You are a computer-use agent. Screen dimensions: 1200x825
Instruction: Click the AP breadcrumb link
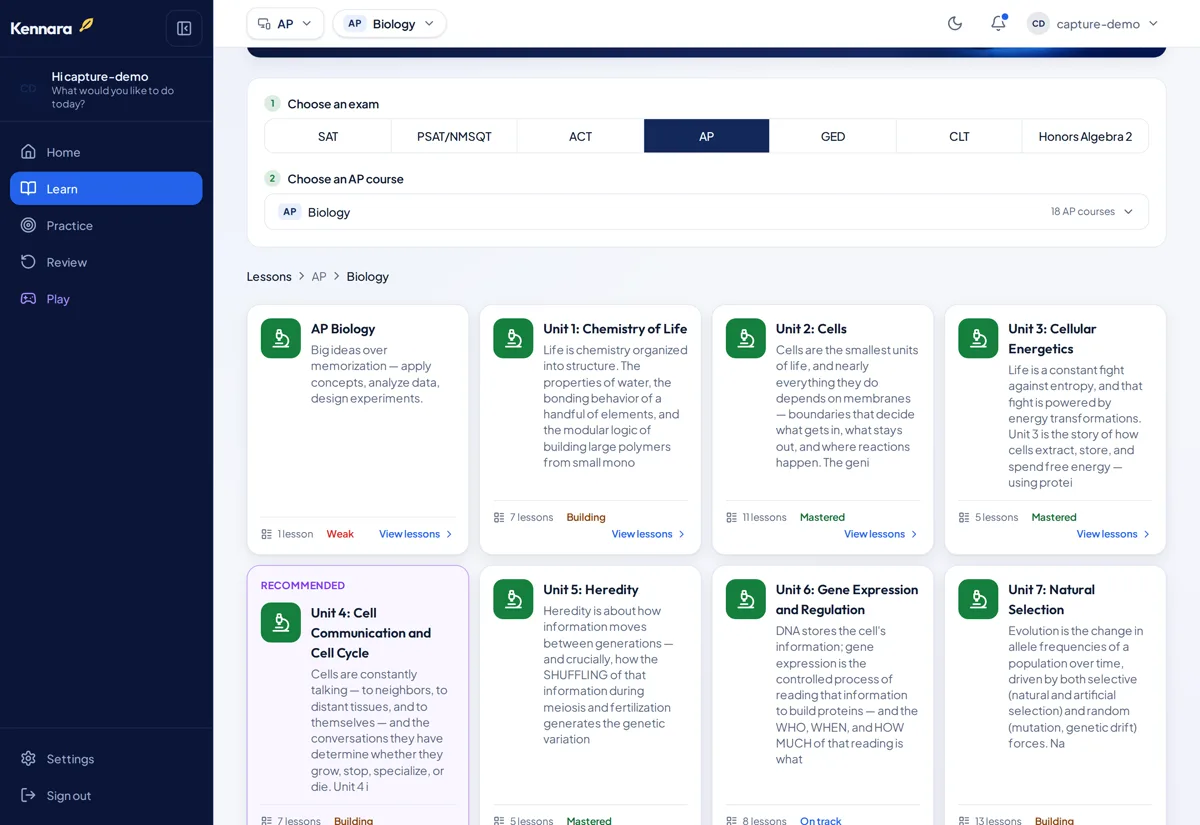(x=319, y=276)
